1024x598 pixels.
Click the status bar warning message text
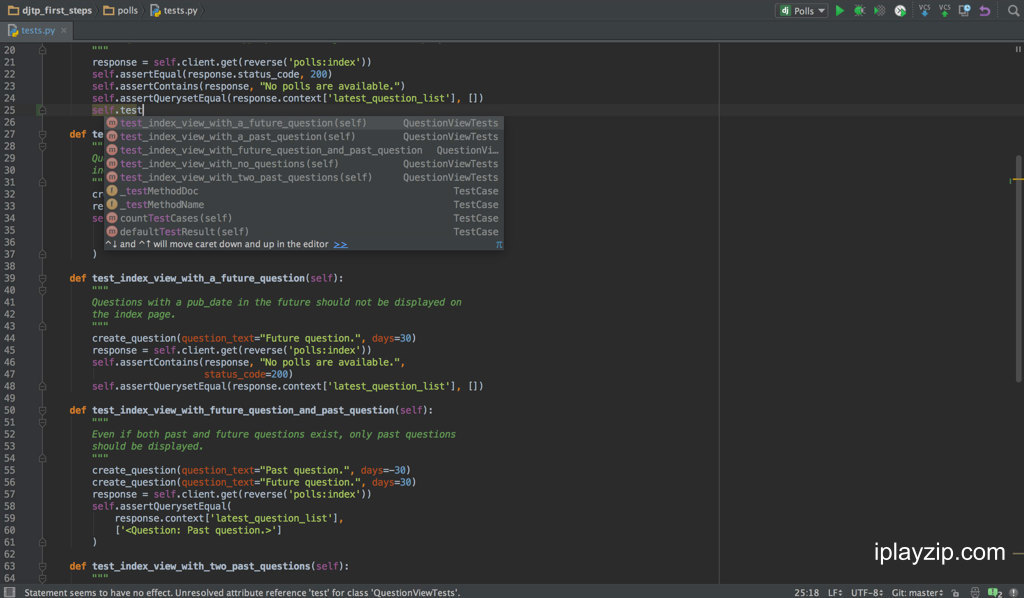tap(242, 593)
